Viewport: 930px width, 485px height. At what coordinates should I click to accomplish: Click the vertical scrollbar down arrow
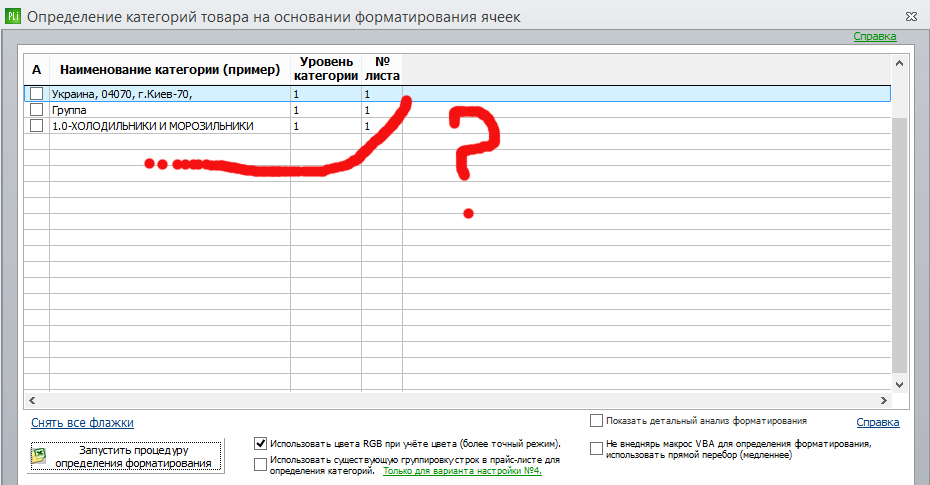[x=900, y=384]
